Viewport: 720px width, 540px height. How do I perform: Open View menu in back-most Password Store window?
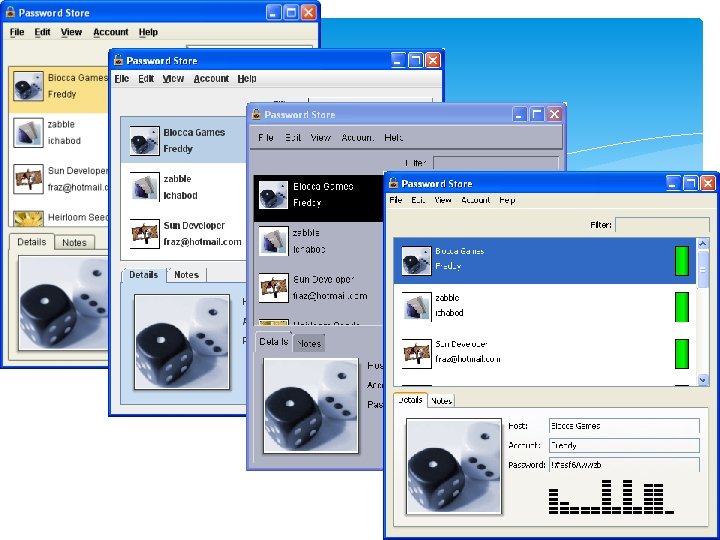(x=71, y=32)
